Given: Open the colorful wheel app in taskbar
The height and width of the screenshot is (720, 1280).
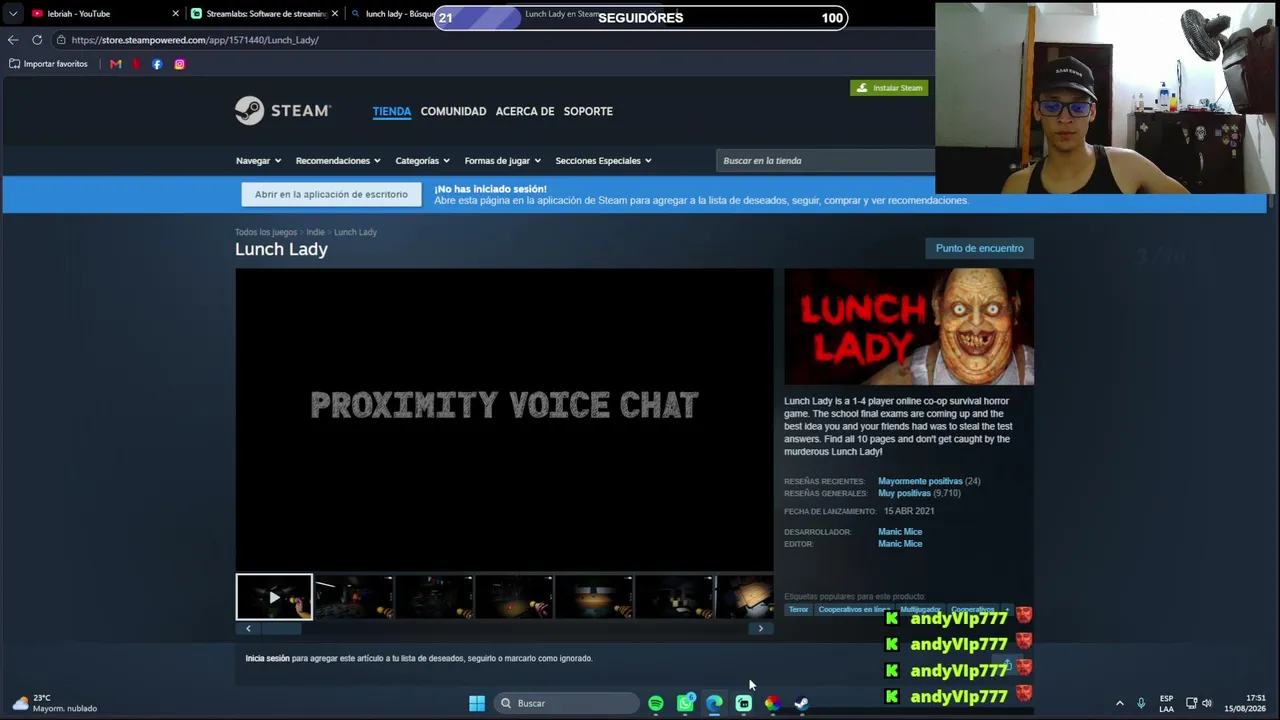Looking at the screenshot, I should (x=772, y=703).
